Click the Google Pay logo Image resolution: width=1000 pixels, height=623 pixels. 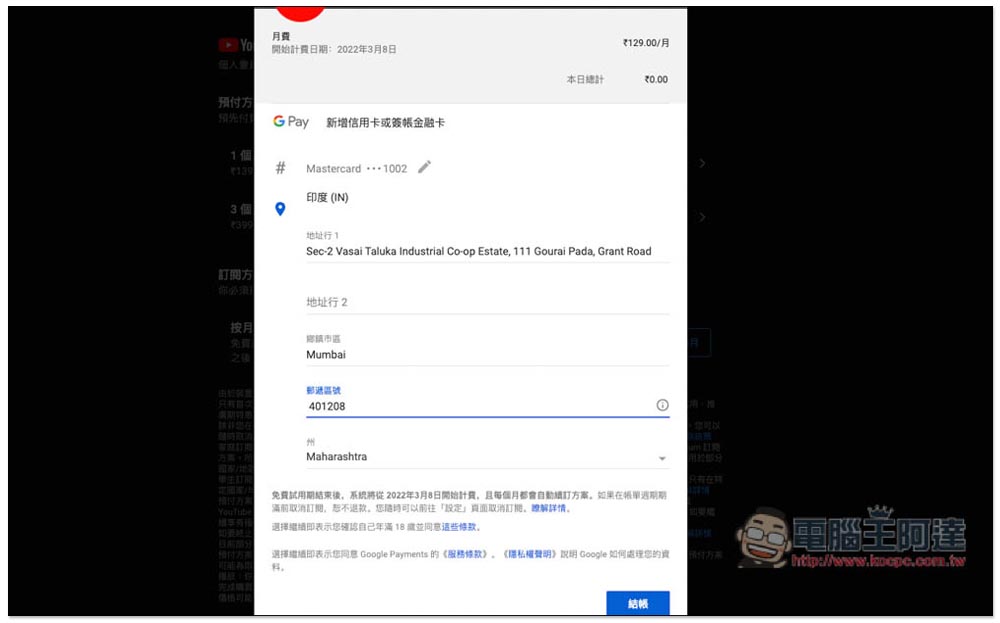291,122
